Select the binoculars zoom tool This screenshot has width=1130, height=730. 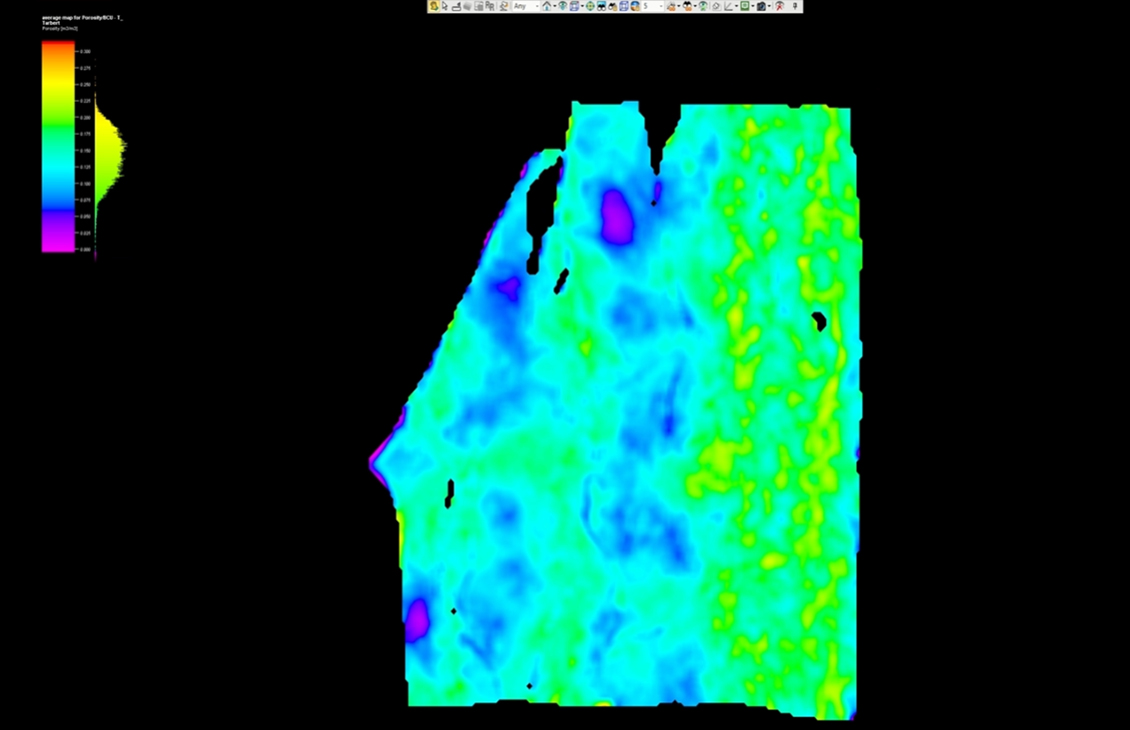(600, 7)
